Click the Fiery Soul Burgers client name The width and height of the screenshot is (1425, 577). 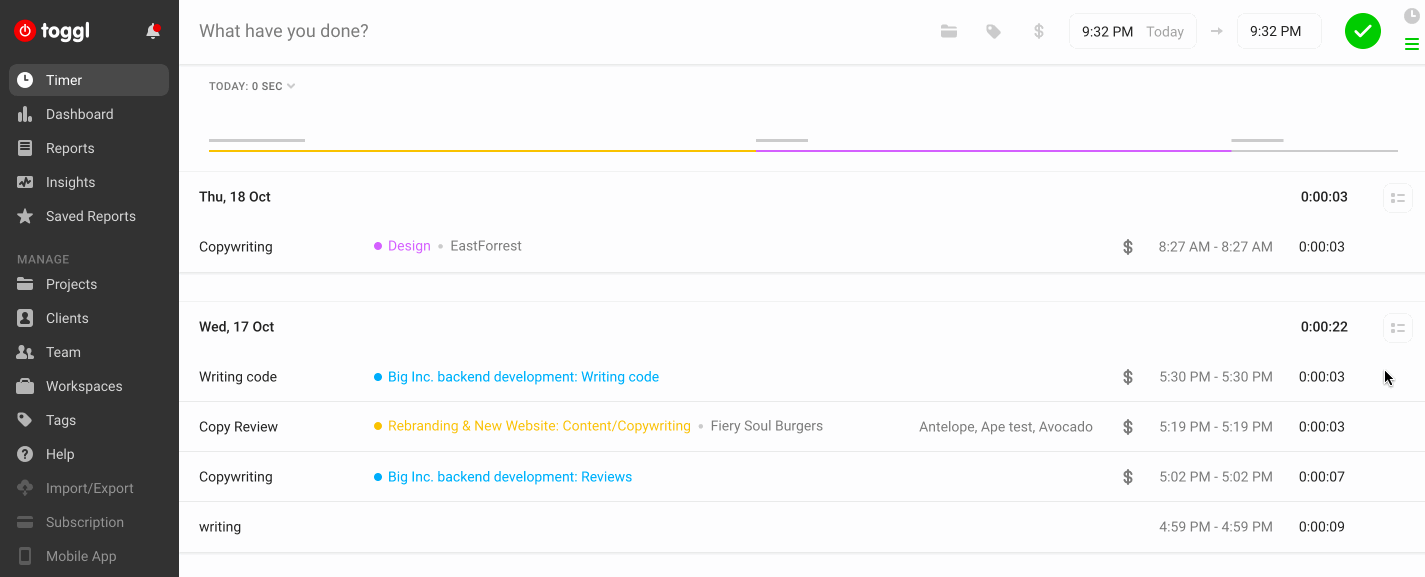[x=767, y=426]
